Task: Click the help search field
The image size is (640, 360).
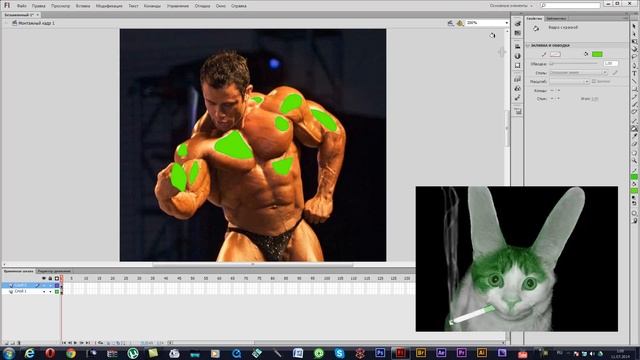Action: point(570,5)
